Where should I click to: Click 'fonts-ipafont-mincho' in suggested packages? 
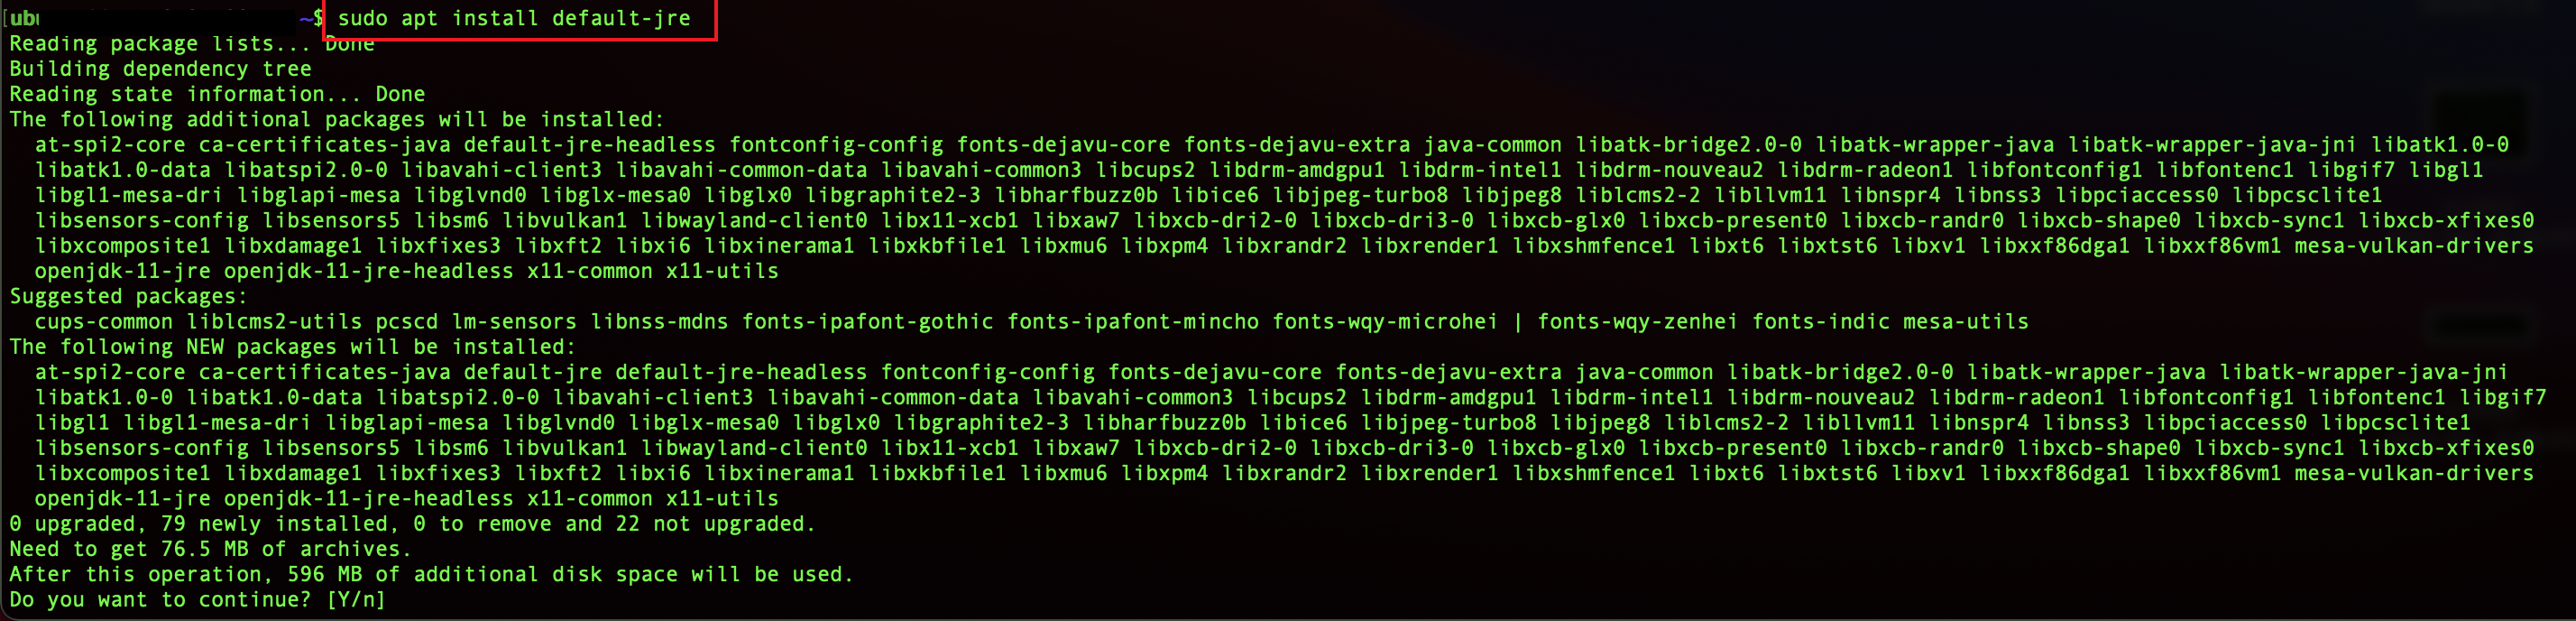[1132, 322]
